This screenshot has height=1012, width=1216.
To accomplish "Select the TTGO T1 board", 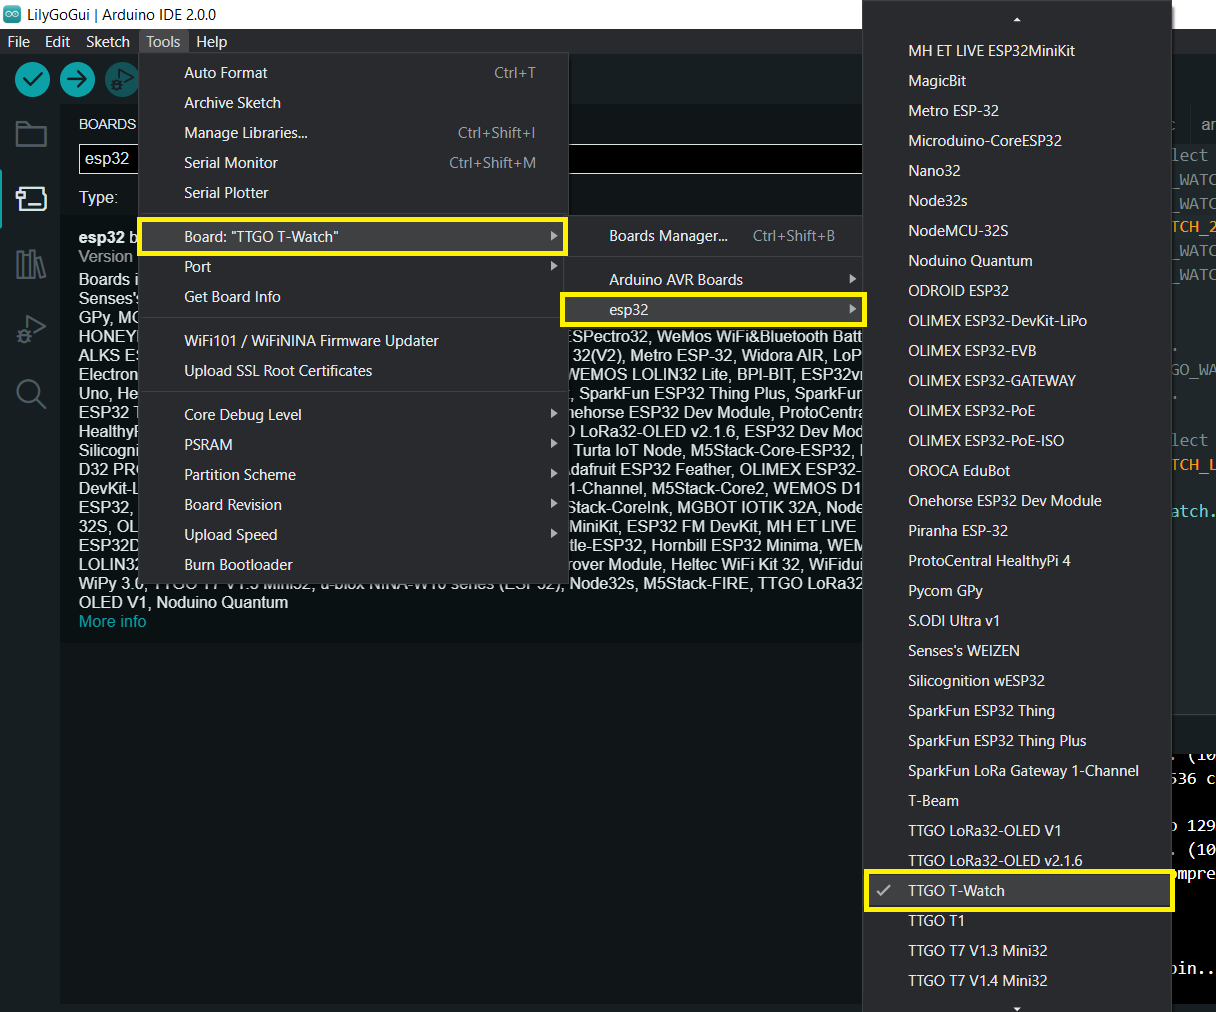I will (x=1017, y=920).
